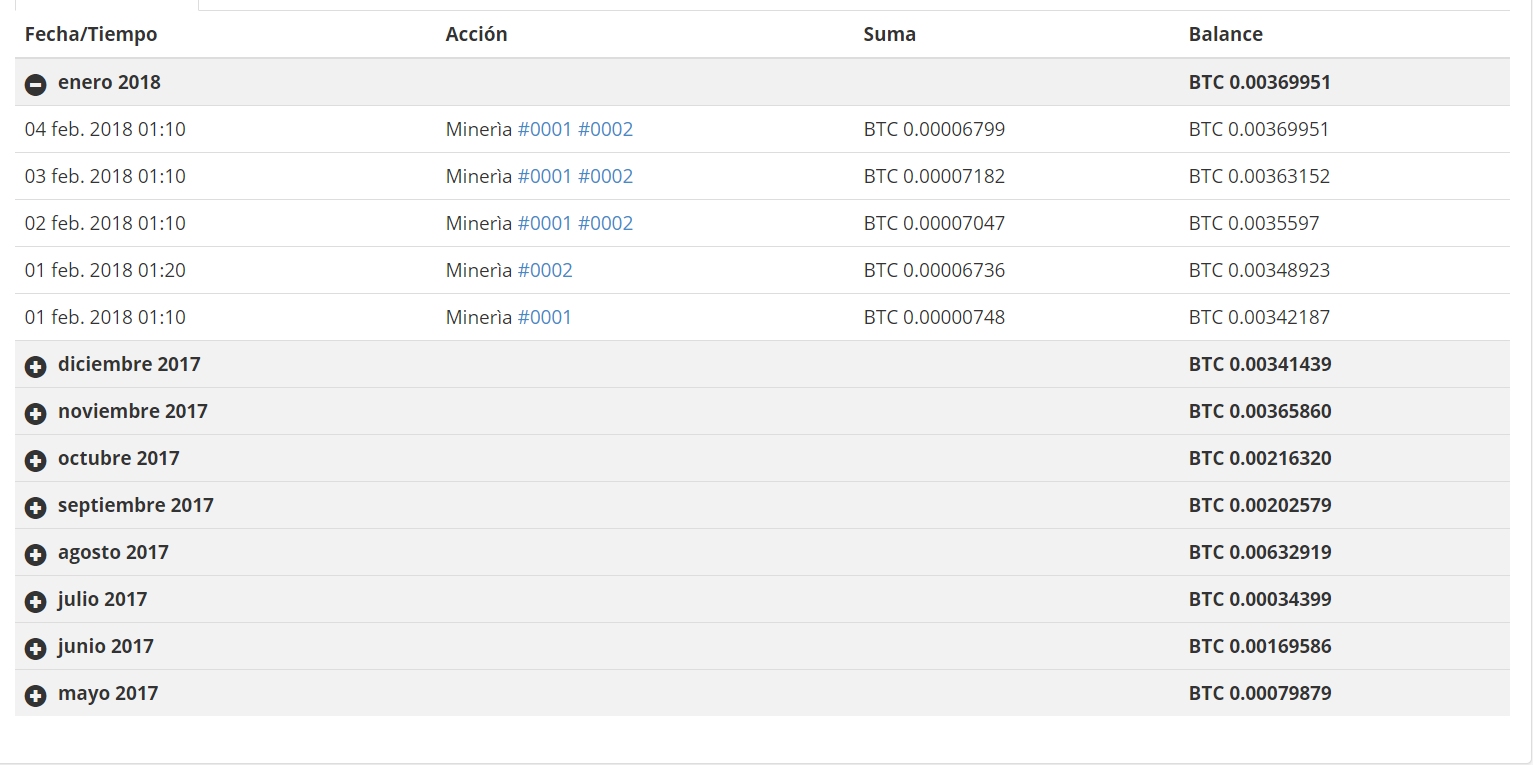The image size is (1533, 765).
Task: Open #0001 link in 02 feb. row
Action: tap(544, 223)
